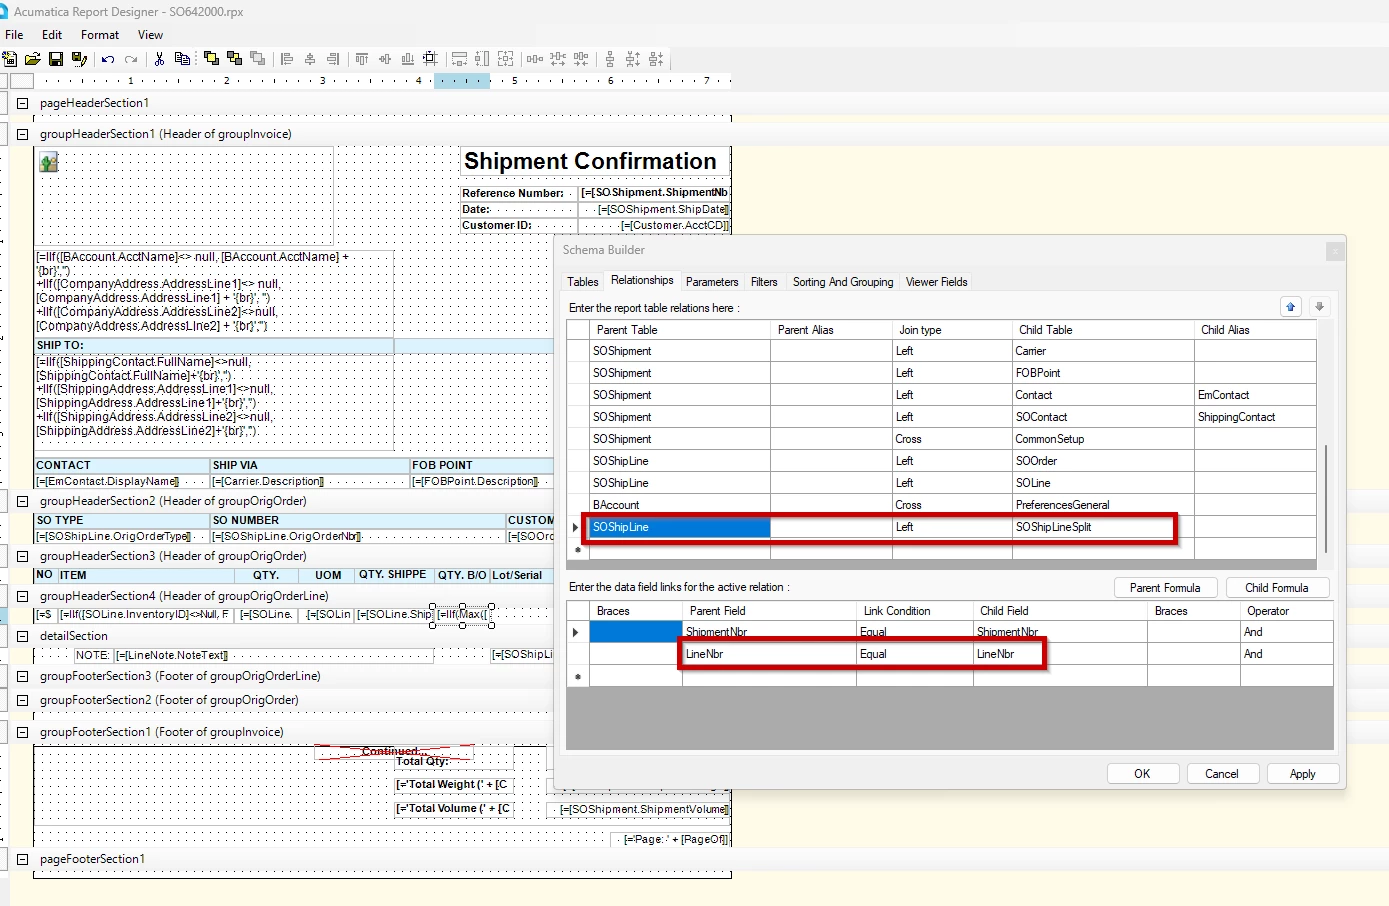This screenshot has height=906, width=1389.
Task: Select the BAccount parent table cell
Action: [680, 505]
